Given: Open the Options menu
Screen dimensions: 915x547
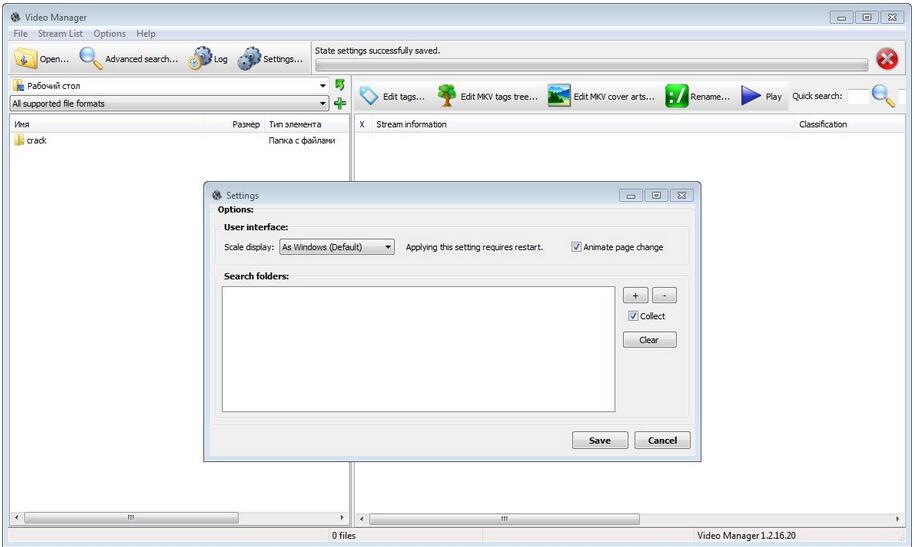Looking at the screenshot, I should 109,33.
